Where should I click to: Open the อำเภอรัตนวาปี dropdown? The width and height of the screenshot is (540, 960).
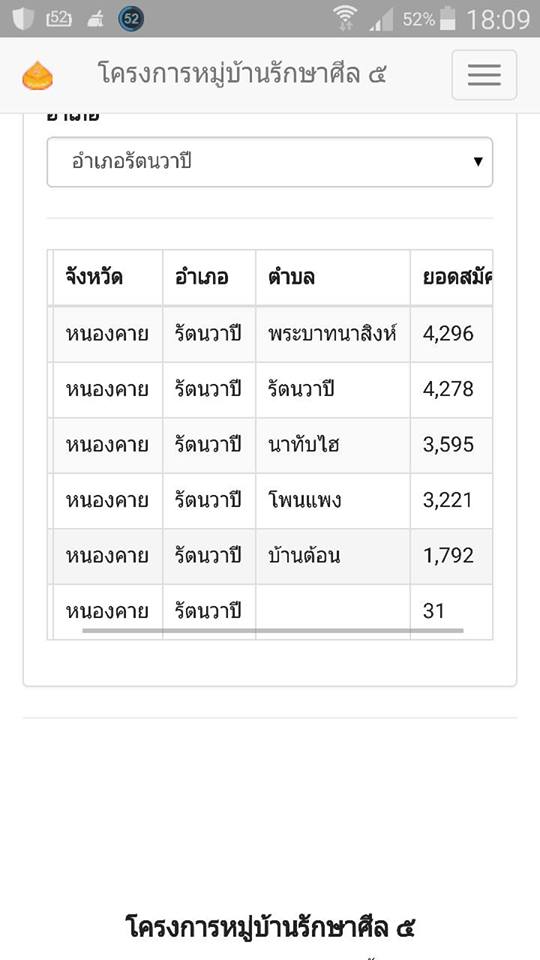tap(270, 162)
